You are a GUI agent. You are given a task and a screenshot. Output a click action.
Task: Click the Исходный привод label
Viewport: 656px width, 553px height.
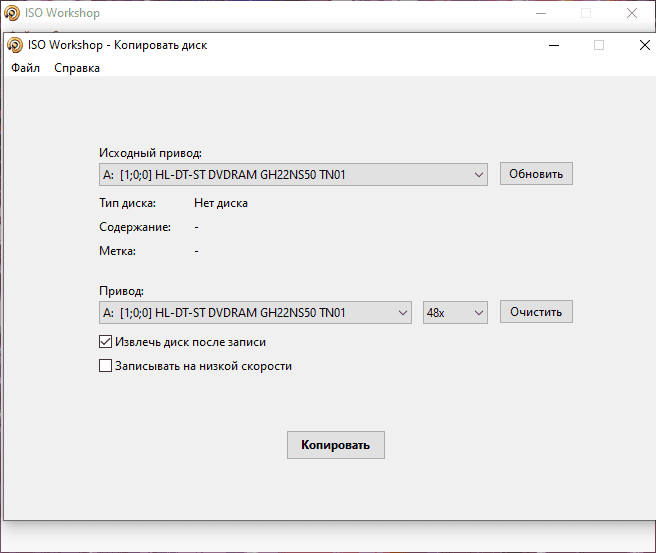click(x=150, y=153)
